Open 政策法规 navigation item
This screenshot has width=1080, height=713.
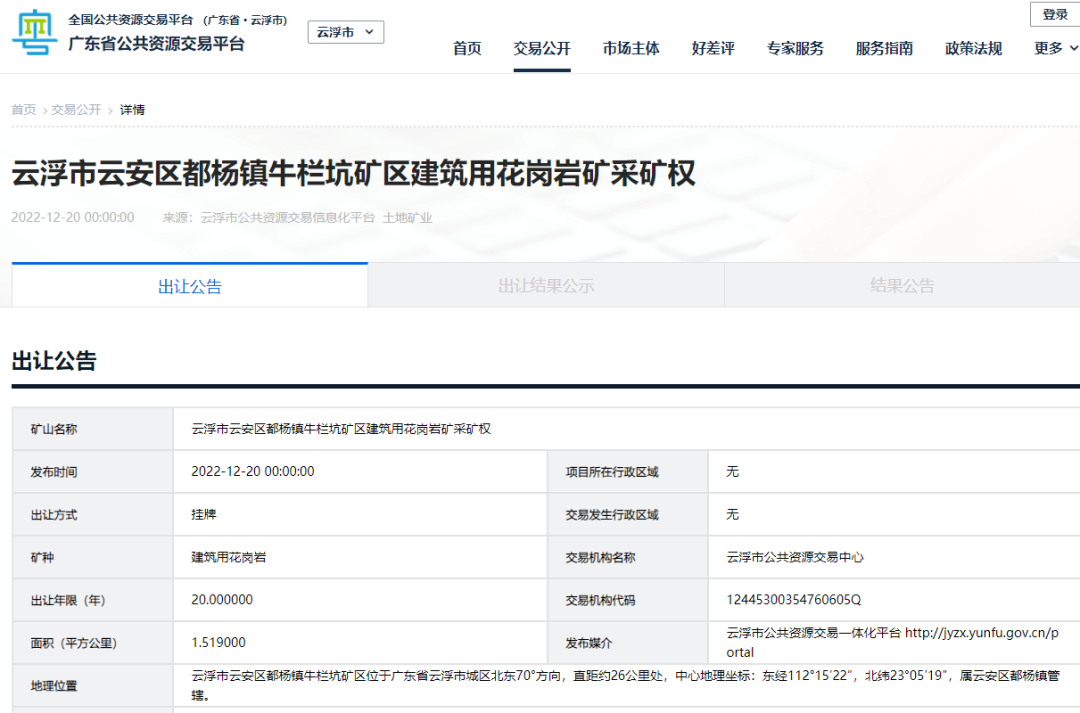(973, 48)
